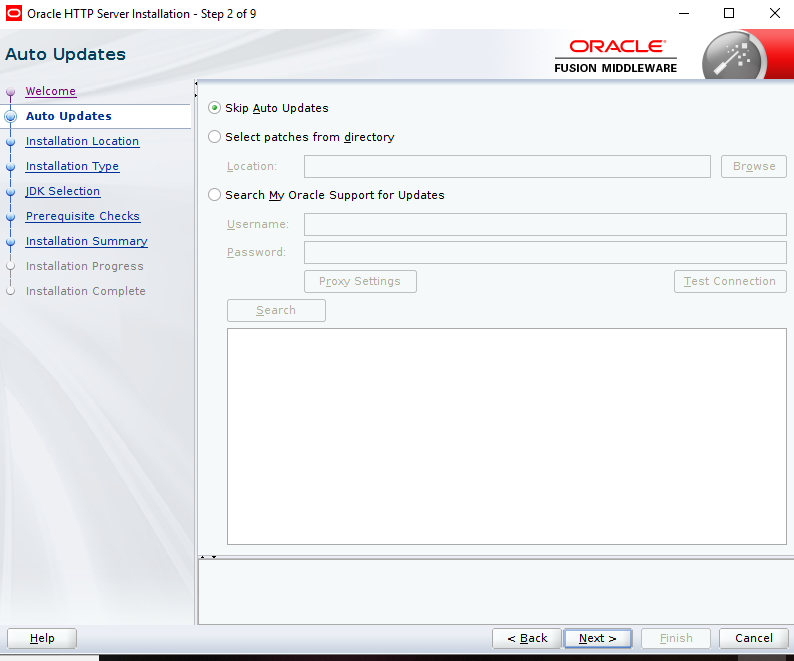Image resolution: width=794 pixels, height=661 pixels.
Task: Cancel the installation
Action: [753, 638]
